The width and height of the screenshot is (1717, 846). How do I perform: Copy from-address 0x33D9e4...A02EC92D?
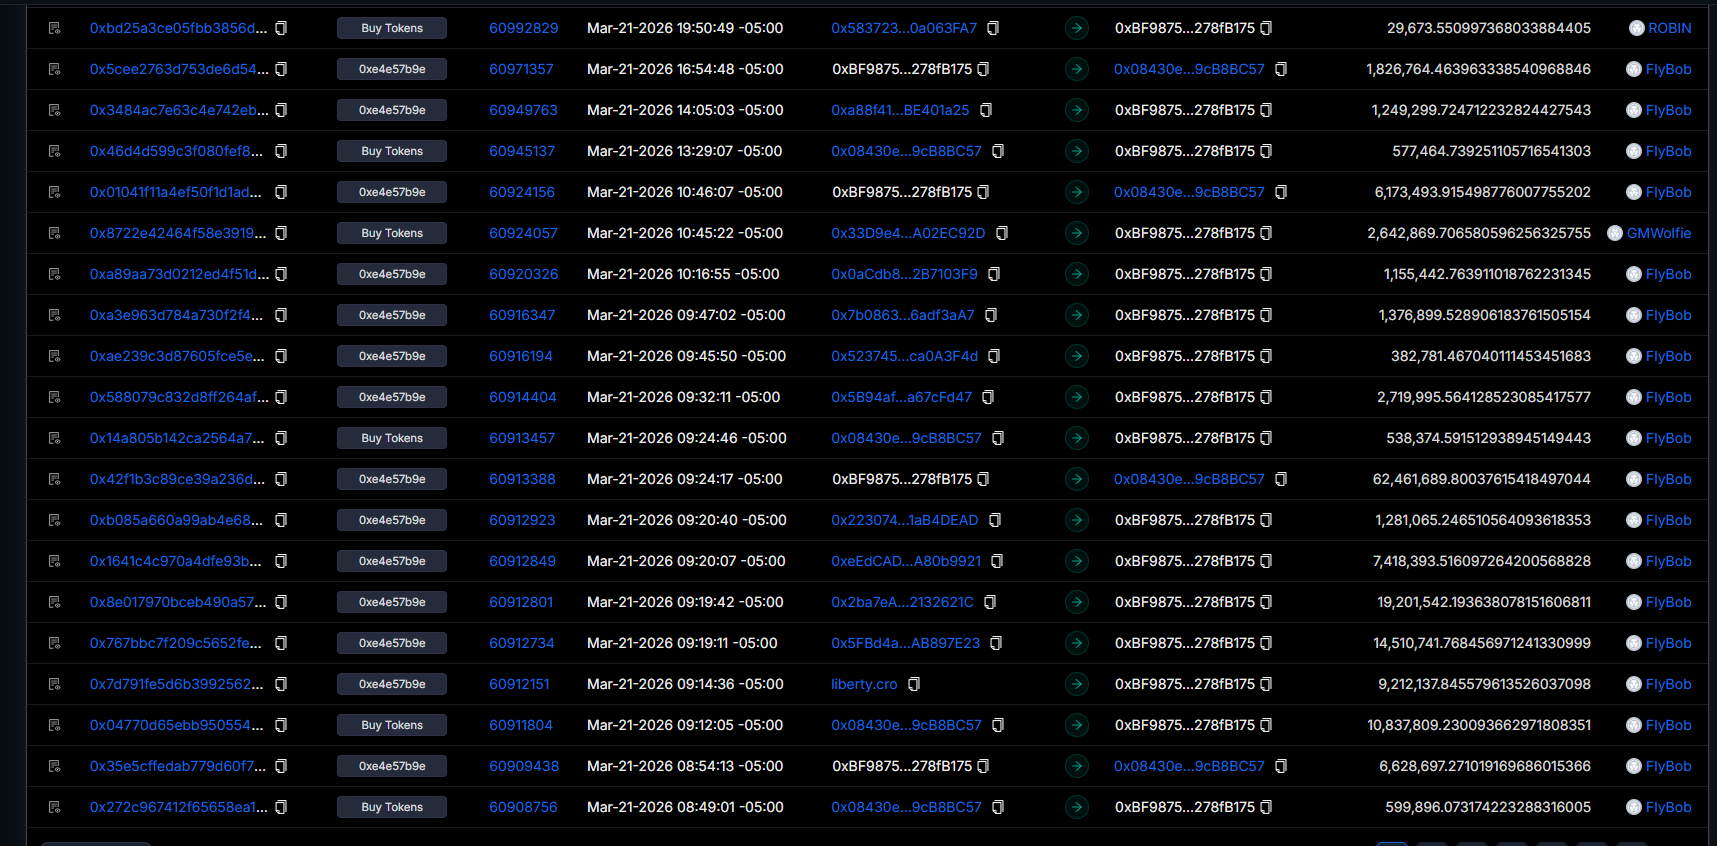1002,233
